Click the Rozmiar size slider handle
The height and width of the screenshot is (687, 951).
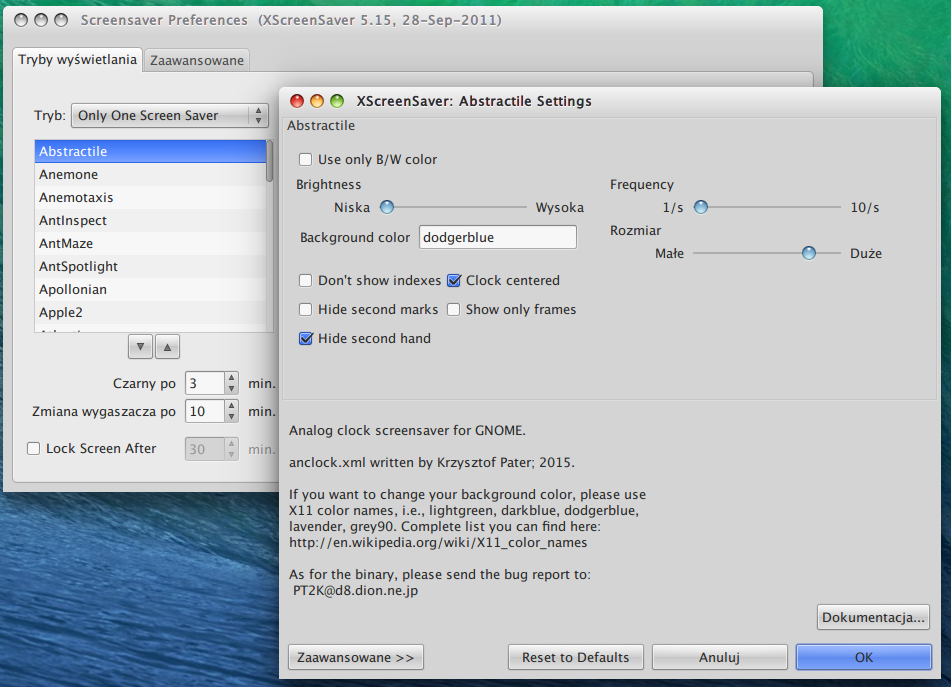click(x=808, y=253)
